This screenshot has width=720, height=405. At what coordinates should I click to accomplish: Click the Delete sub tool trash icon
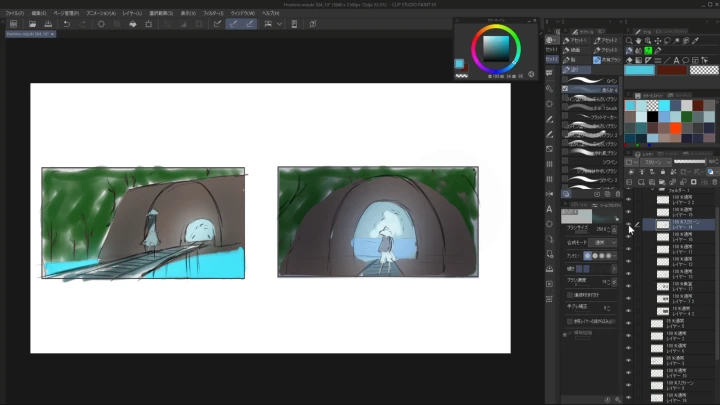(618, 194)
